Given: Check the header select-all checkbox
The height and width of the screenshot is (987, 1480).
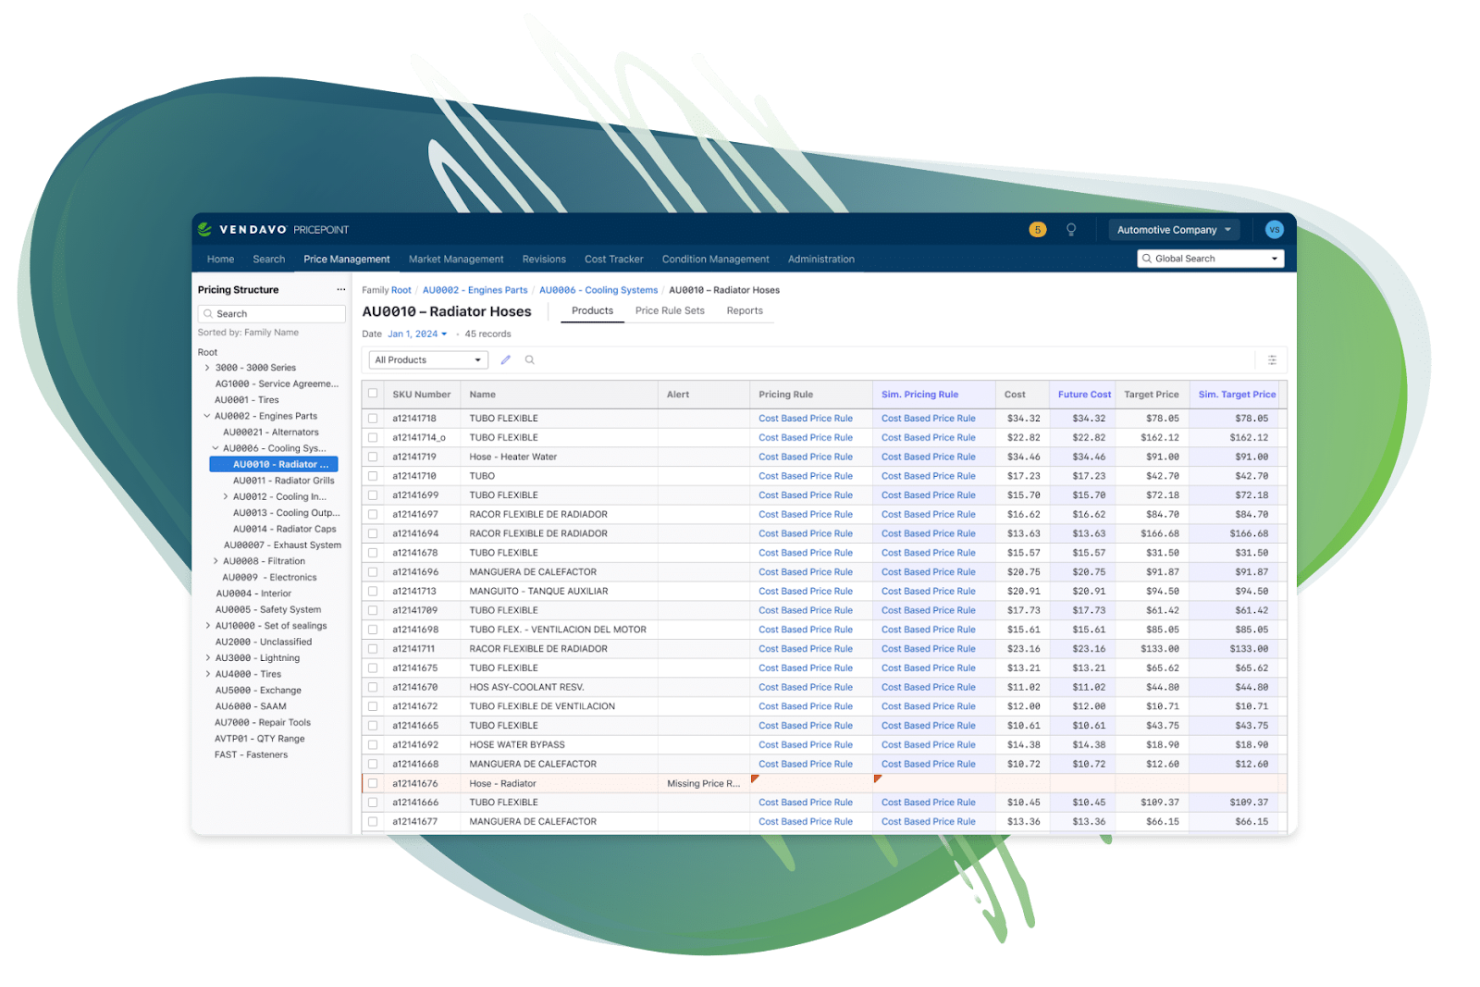Looking at the screenshot, I should click(373, 394).
